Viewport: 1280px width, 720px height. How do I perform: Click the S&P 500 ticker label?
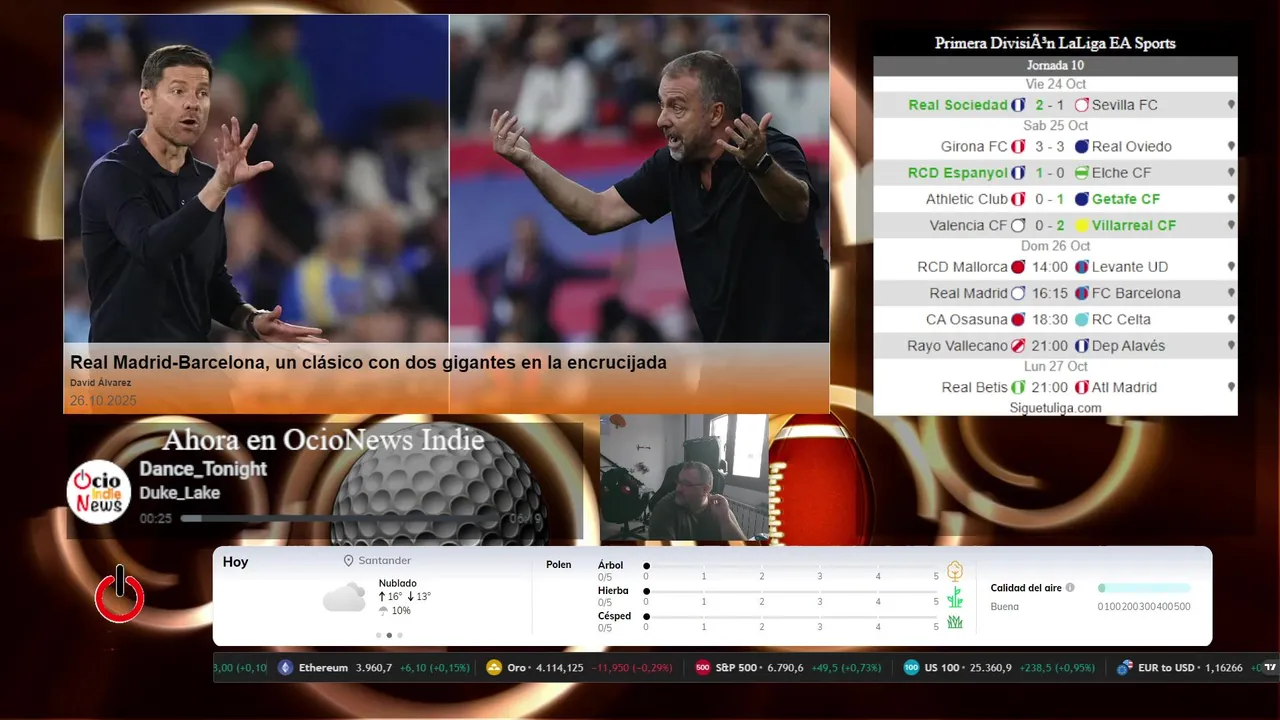click(736, 668)
